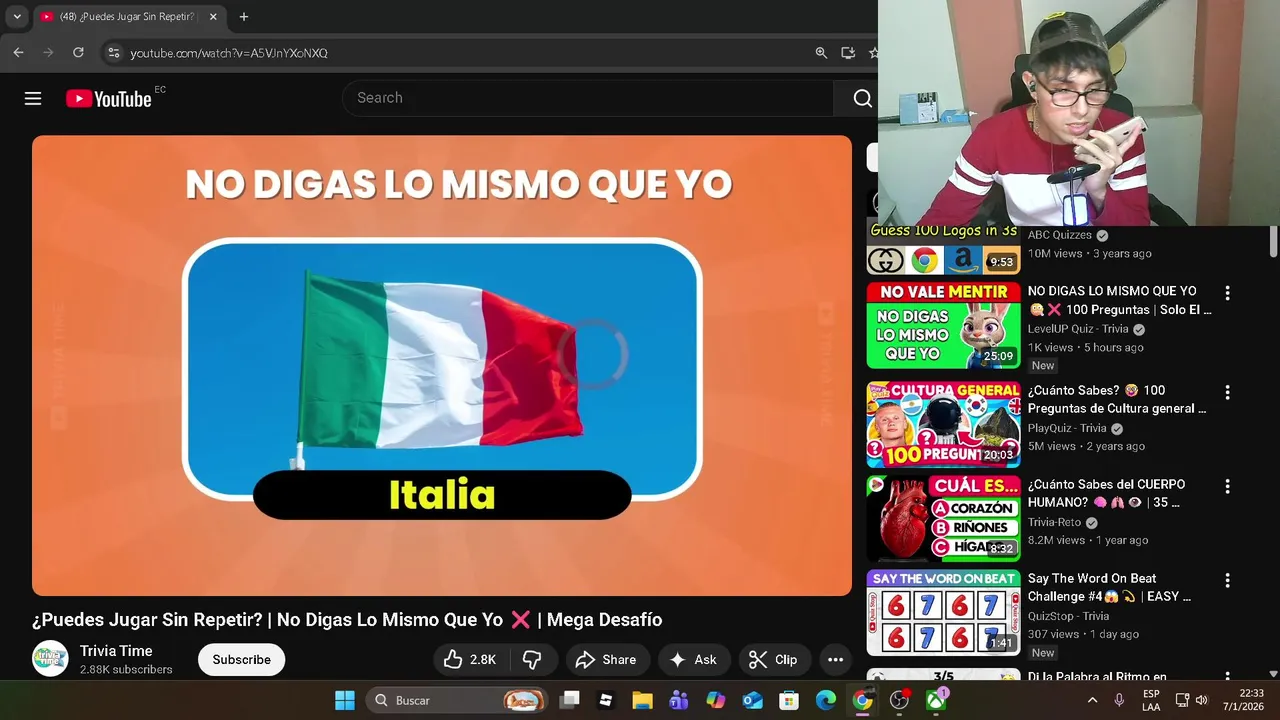Go forward in browser history
Image resolution: width=1280 pixels, height=720 pixels.
click(x=48, y=52)
